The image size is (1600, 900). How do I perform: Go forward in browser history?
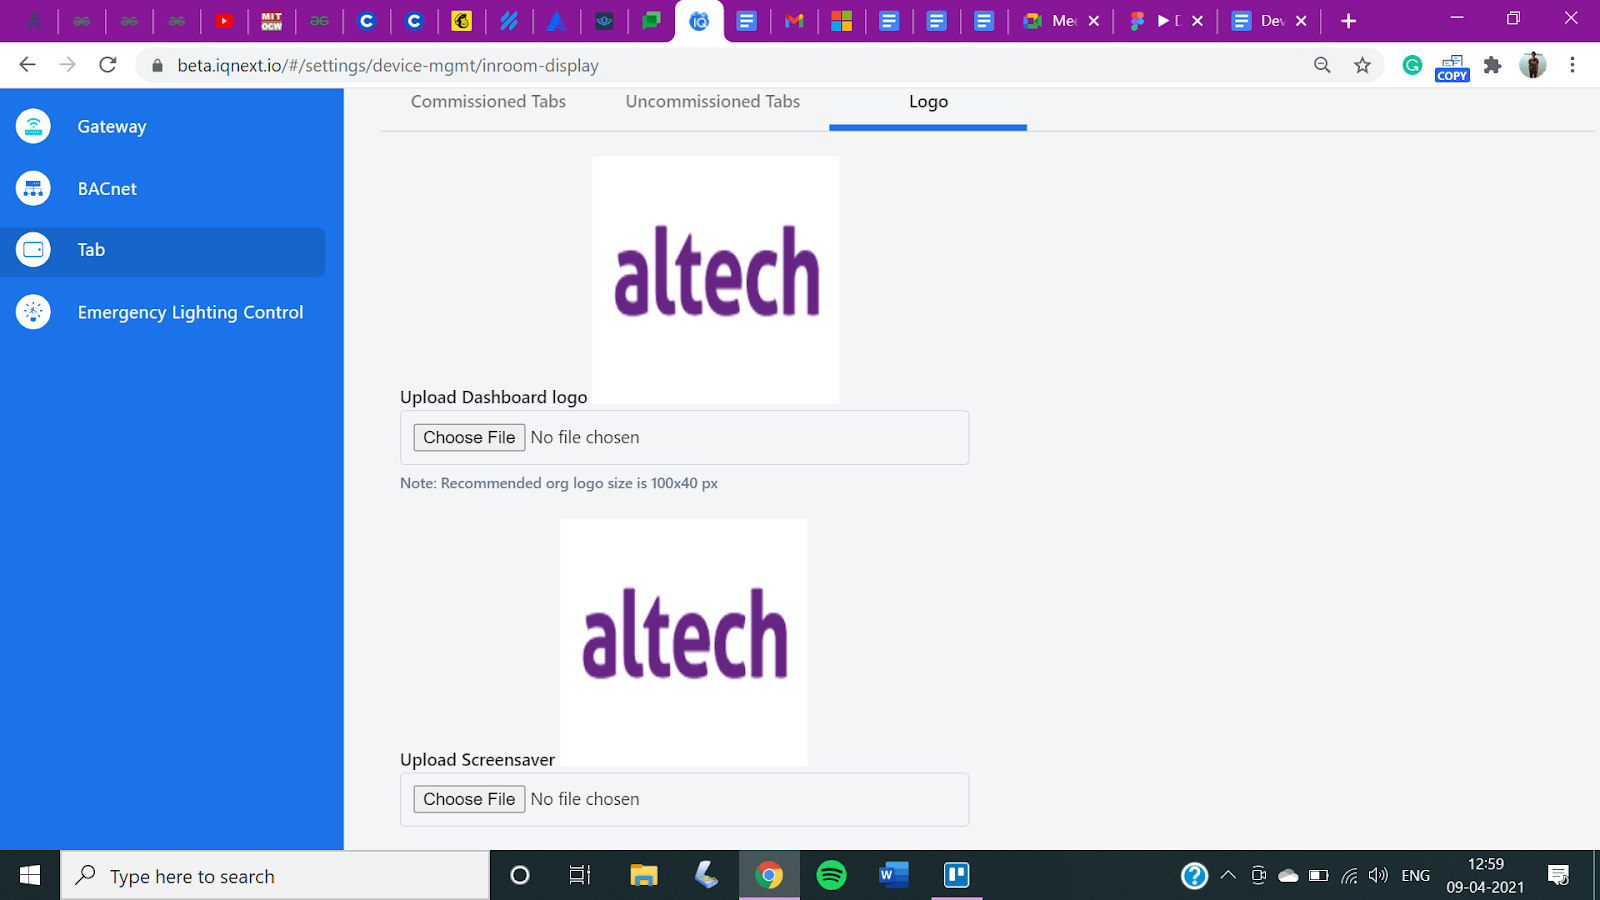[67, 65]
